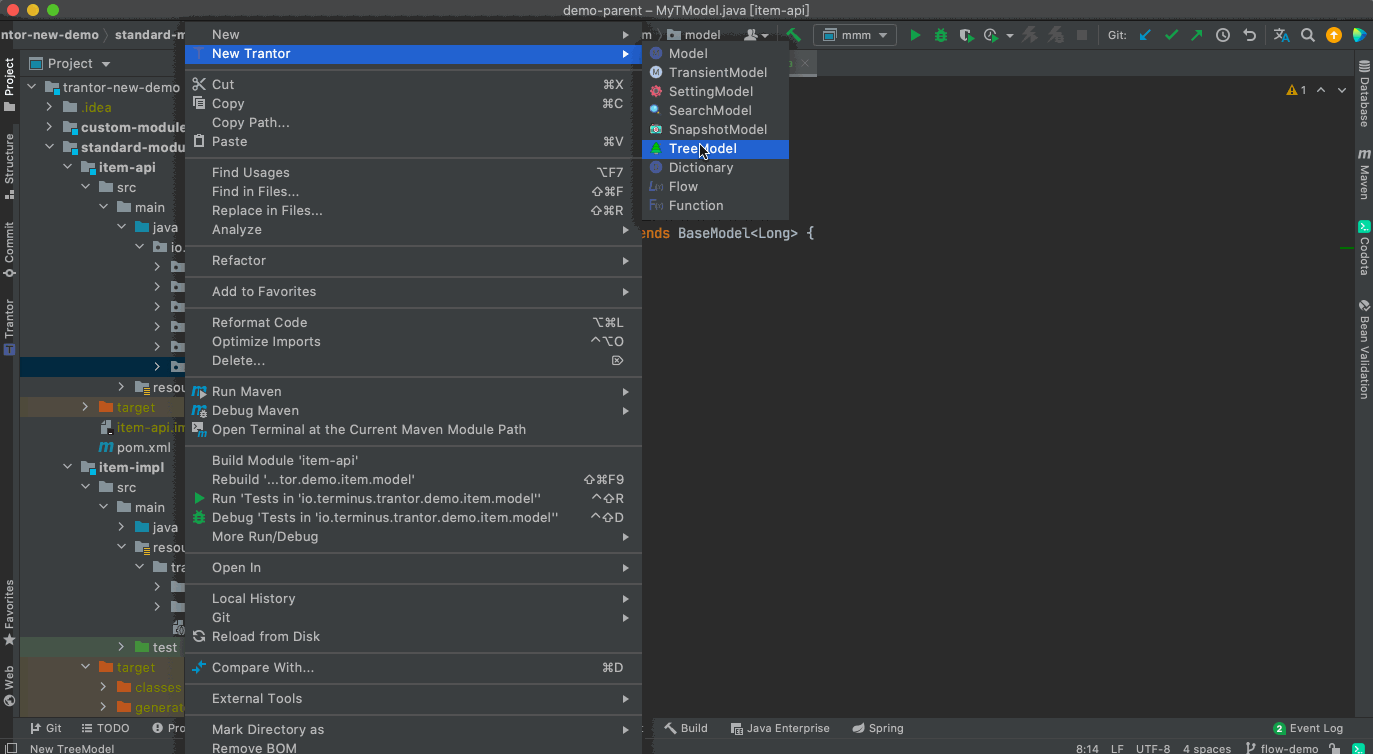Open Search Everywhere magnifier icon
This screenshot has width=1373, height=754.
coord(1308,35)
